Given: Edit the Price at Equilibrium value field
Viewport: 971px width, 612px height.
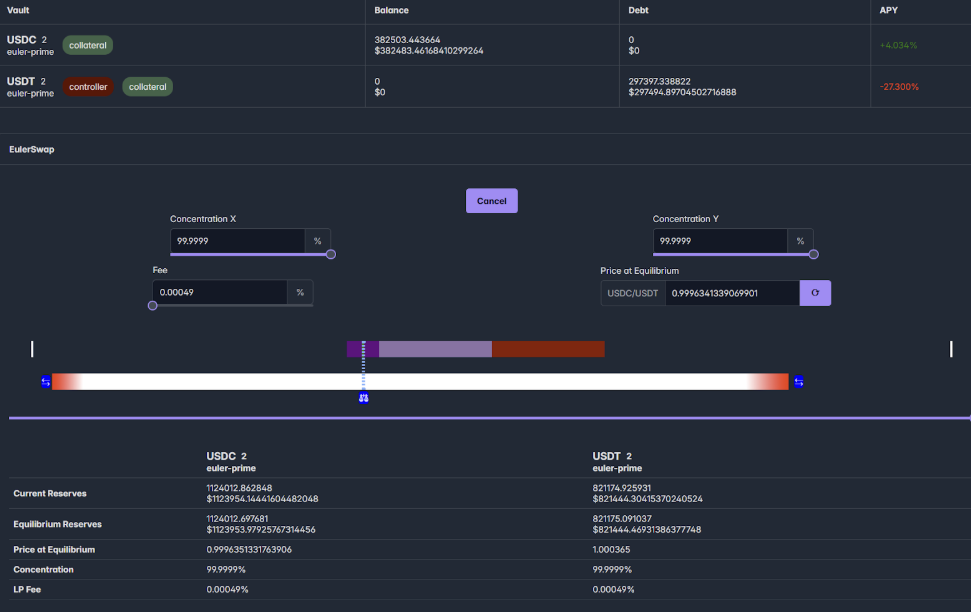Looking at the screenshot, I should tap(731, 293).
